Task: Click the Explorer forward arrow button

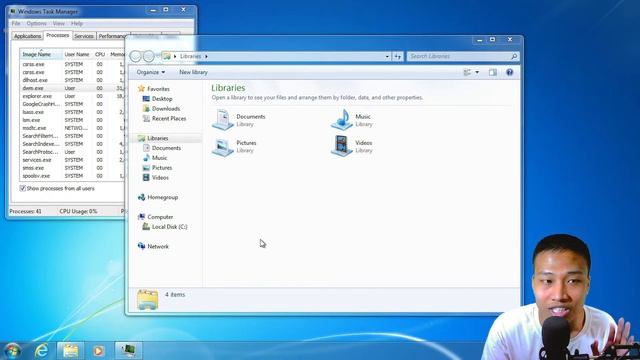Action: [x=149, y=56]
